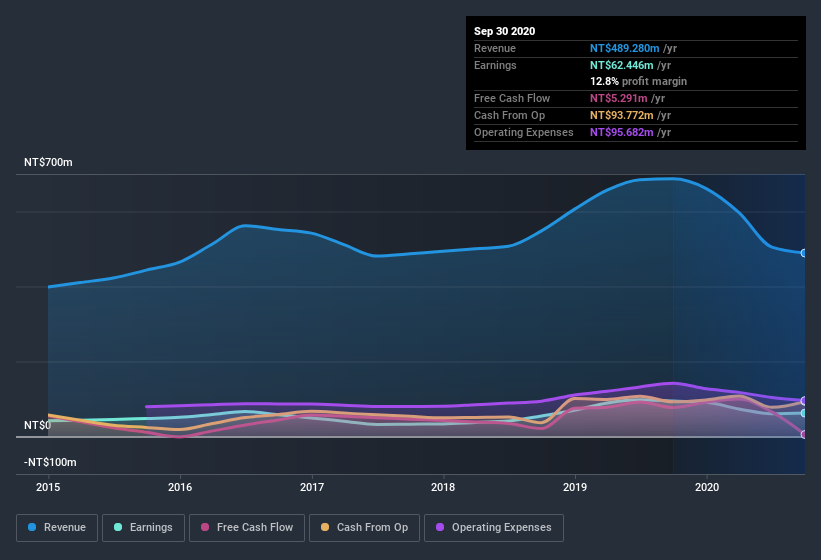The height and width of the screenshot is (560, 821).
Task: Hide the Free Cash Flow legend series
Action: tap(247, 527)
